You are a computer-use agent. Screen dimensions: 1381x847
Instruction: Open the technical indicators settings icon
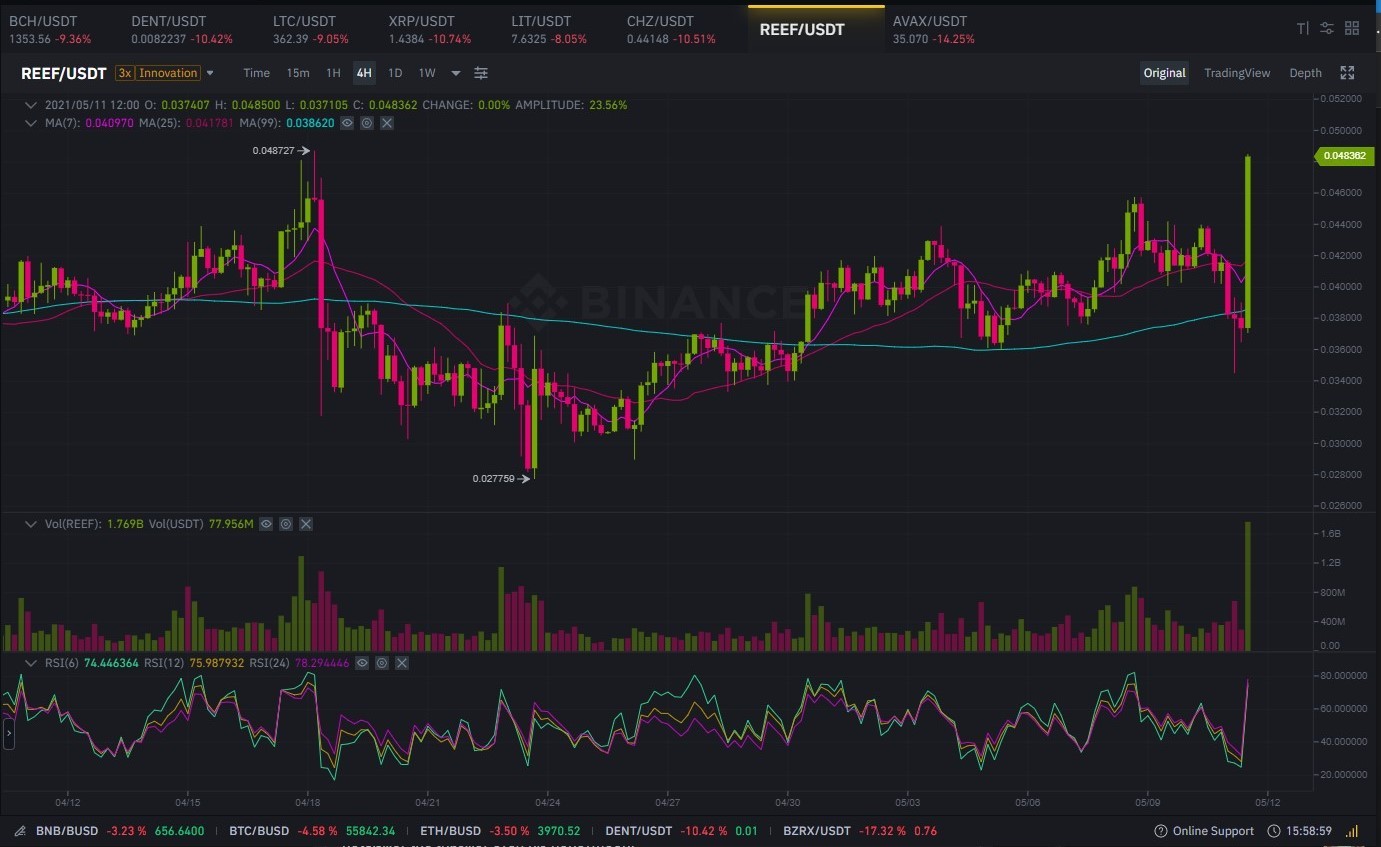point(481,73)
